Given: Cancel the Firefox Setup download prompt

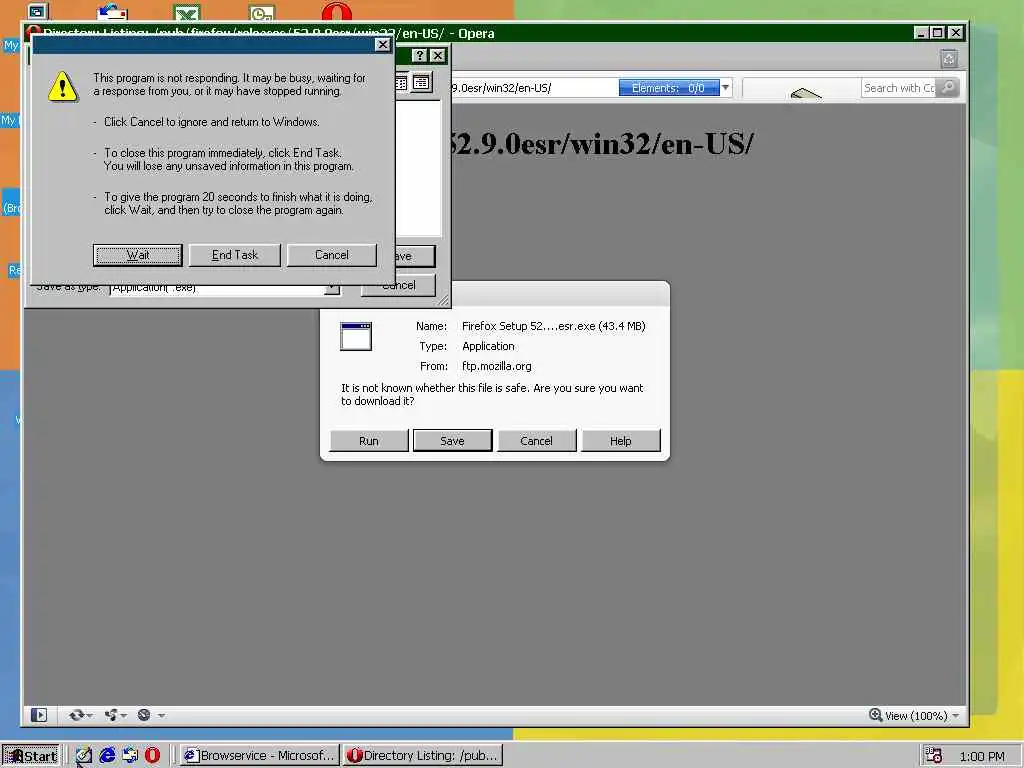Looking at the screenshot, I should pos(536,441).
